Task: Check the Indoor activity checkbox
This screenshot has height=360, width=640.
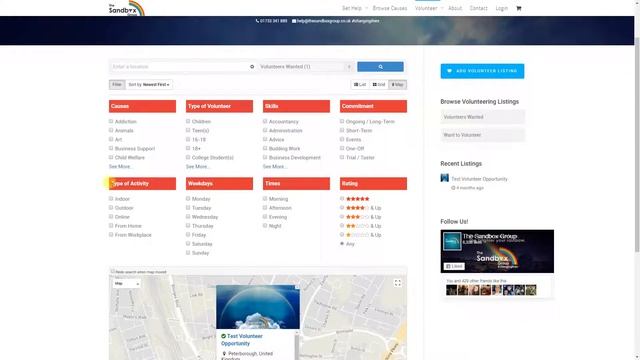Action: pos(111,198)
